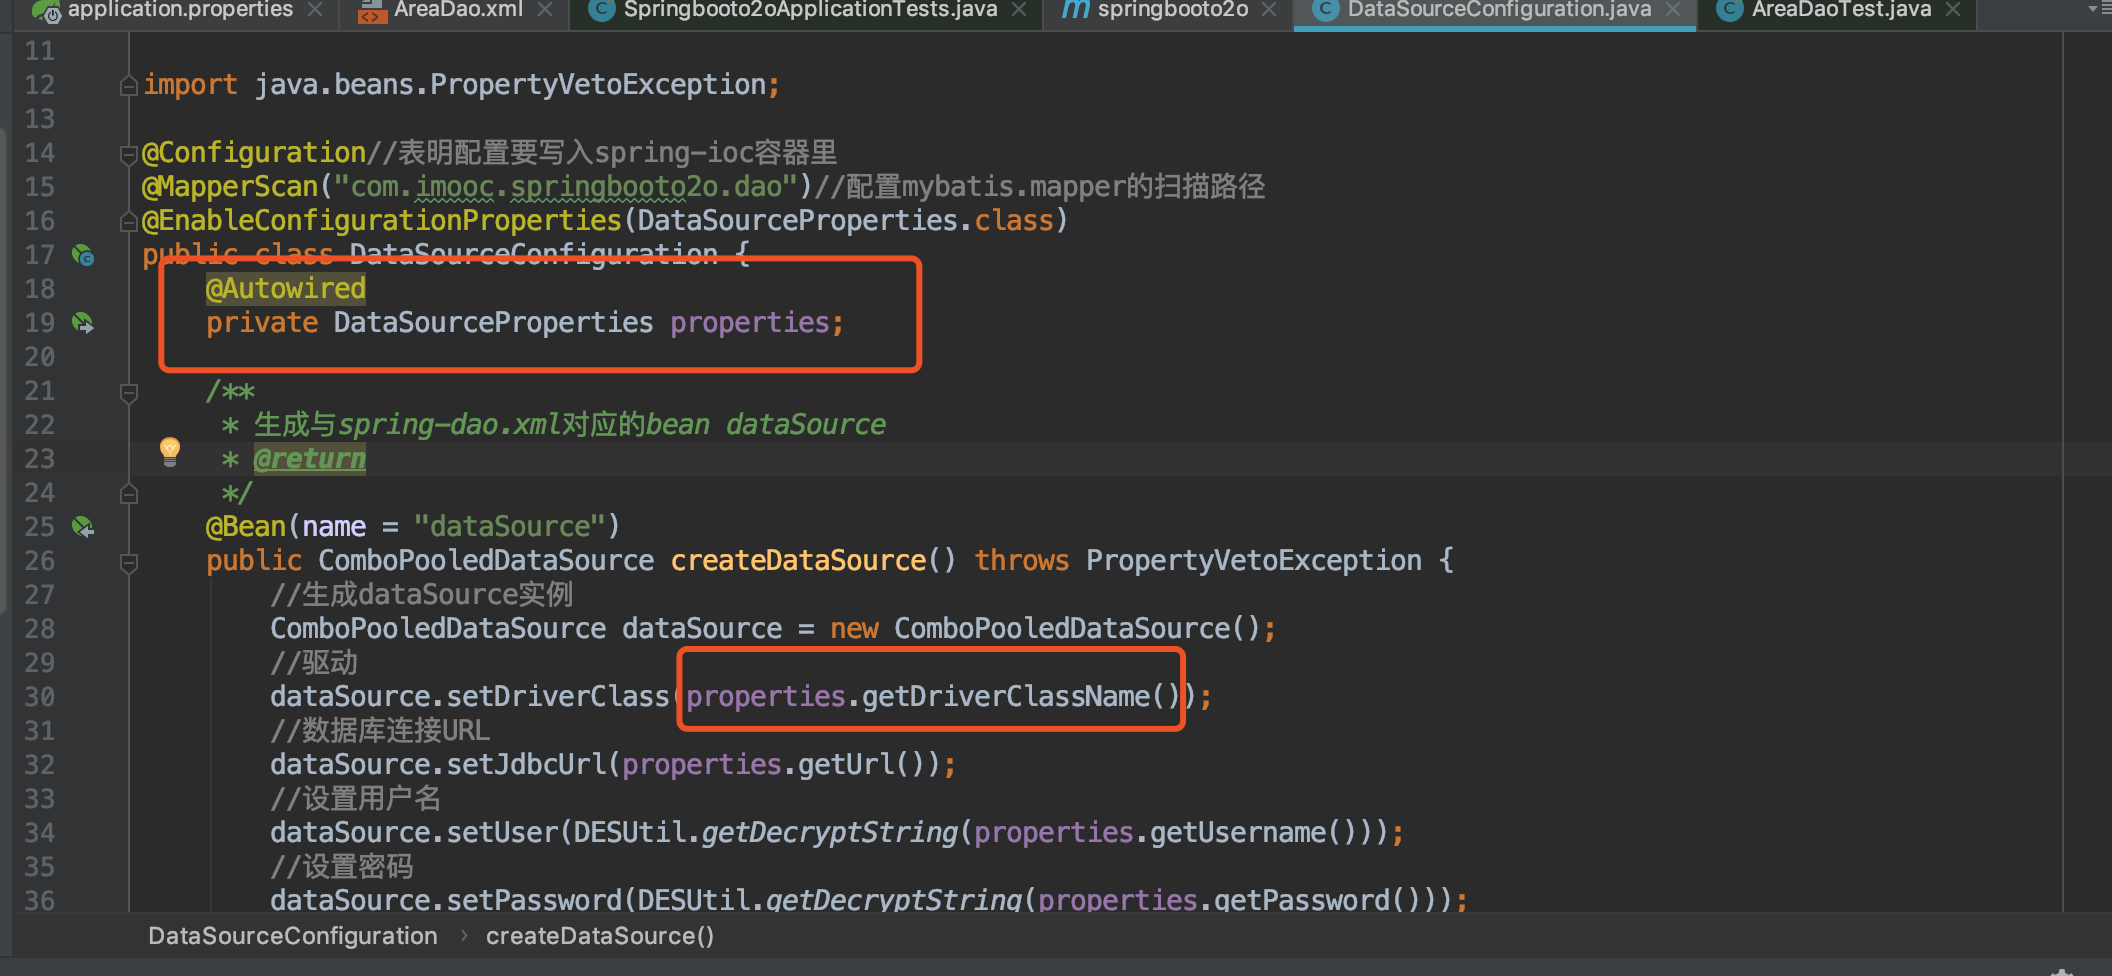
Task: Click the DataSourceProperties type on line 19
Action: click(494, 322)
